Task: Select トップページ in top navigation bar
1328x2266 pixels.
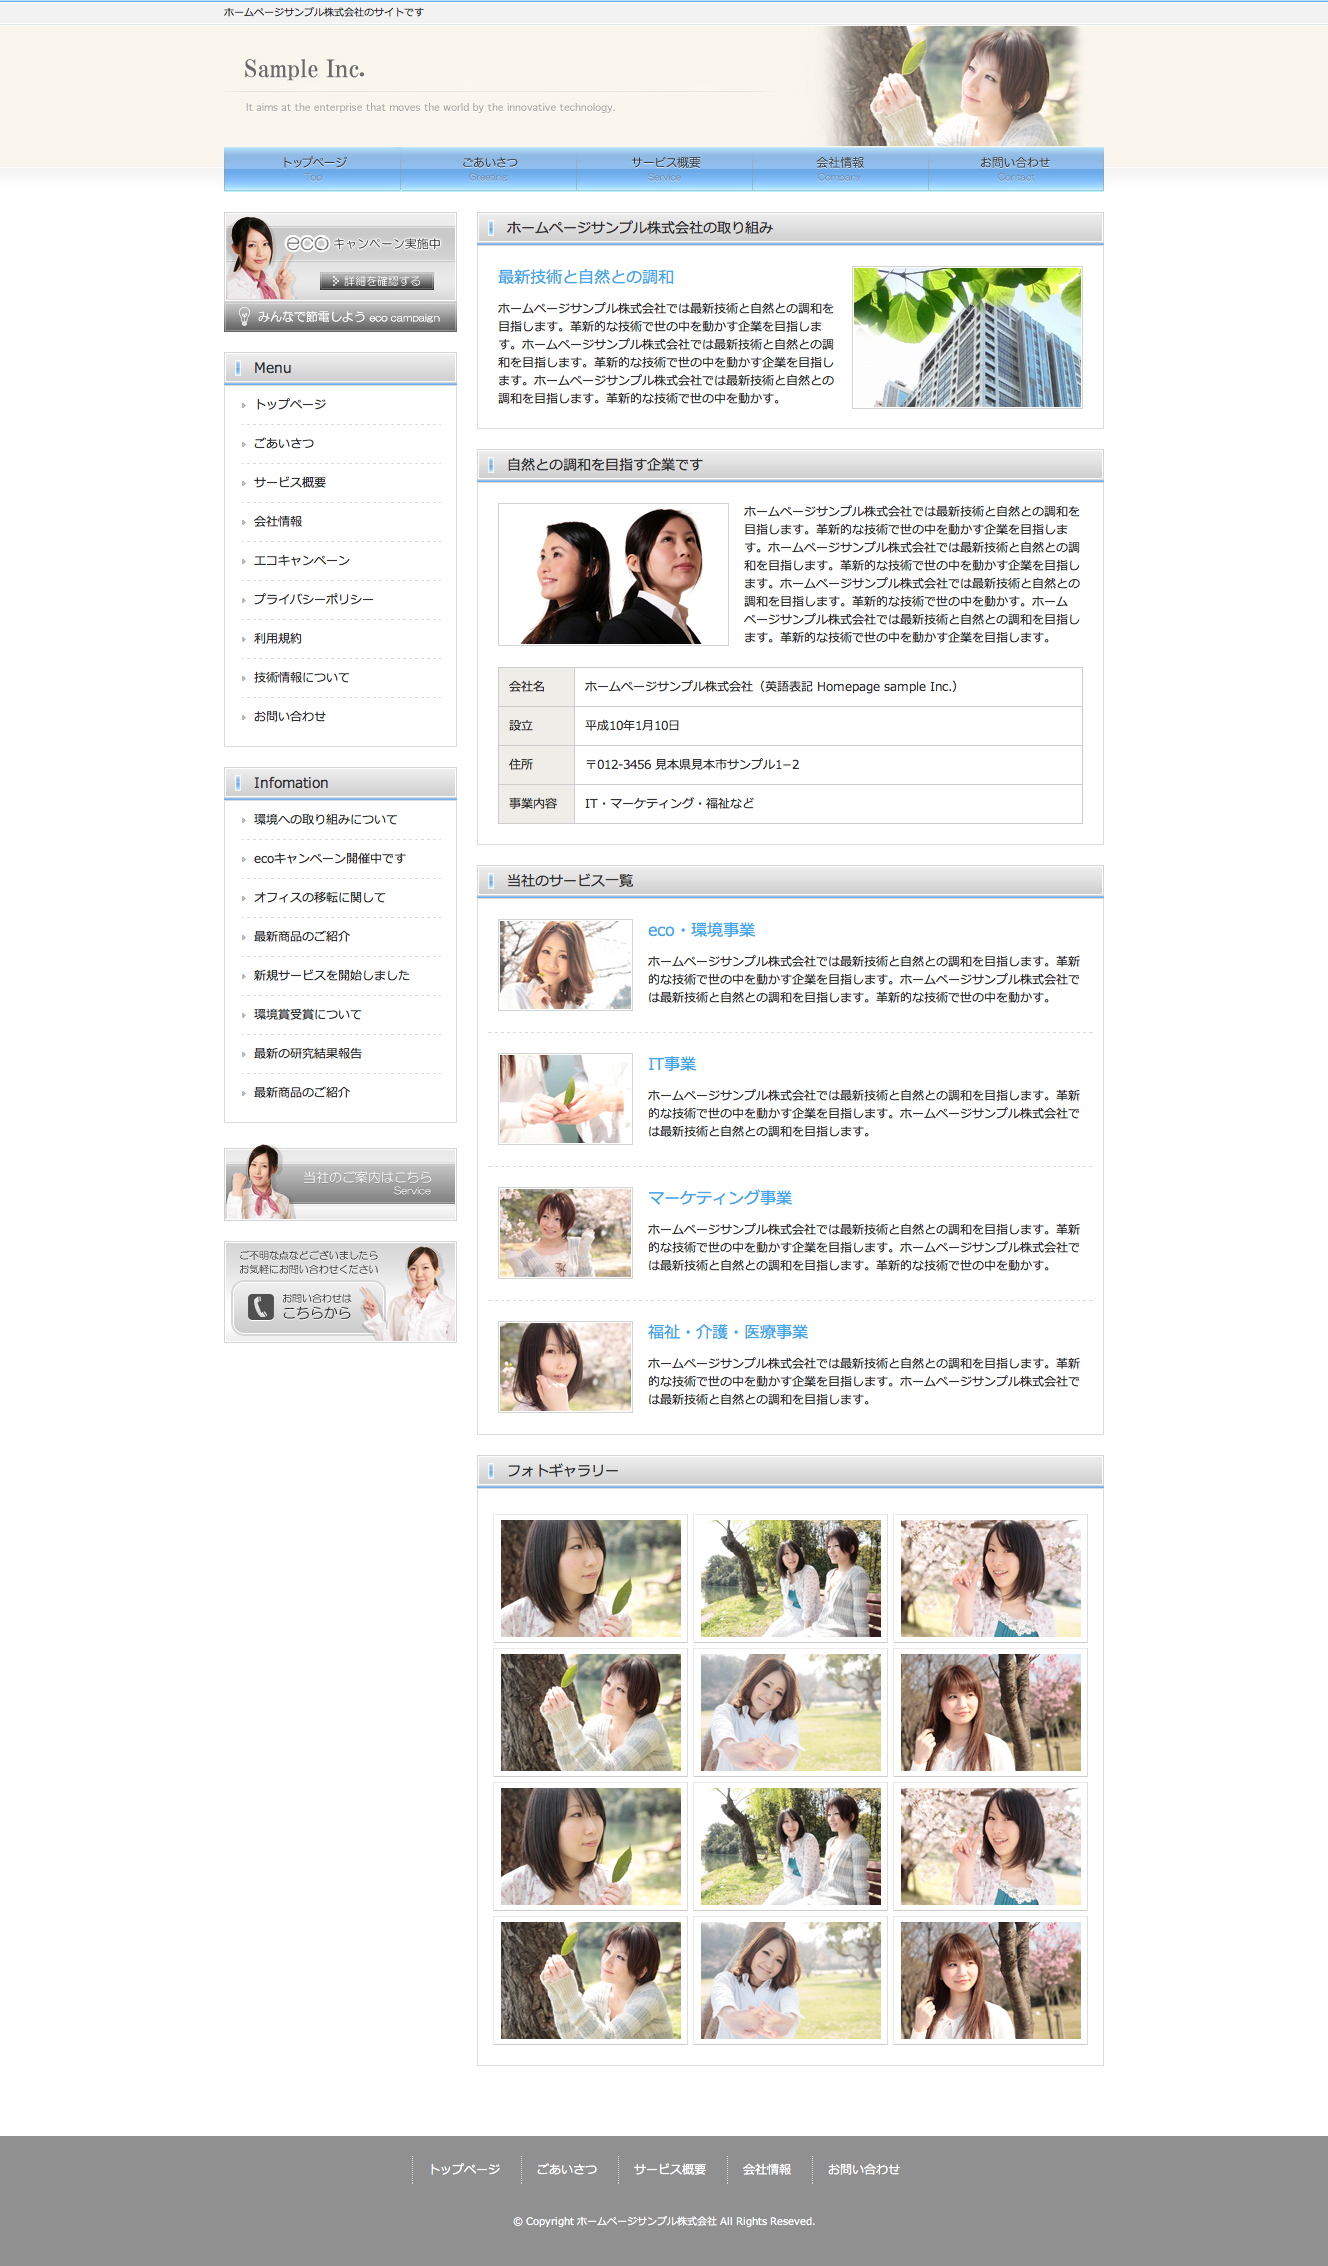Action: 313,168
